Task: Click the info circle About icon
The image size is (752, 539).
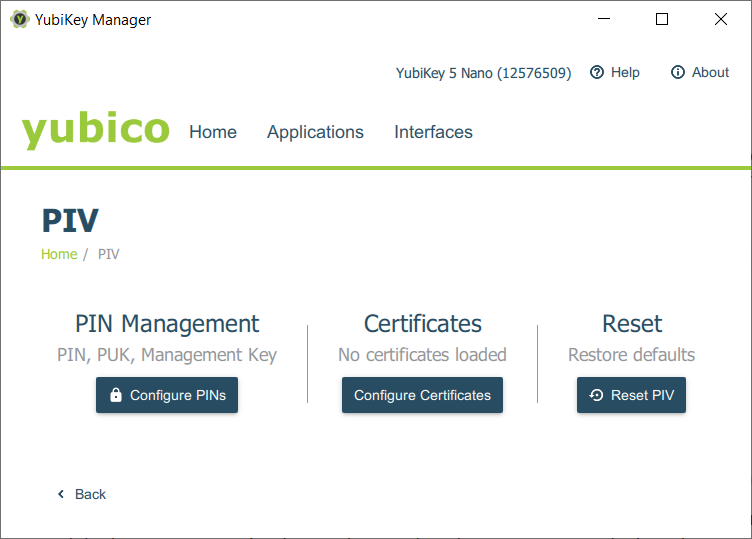Action: click(678, 72)
